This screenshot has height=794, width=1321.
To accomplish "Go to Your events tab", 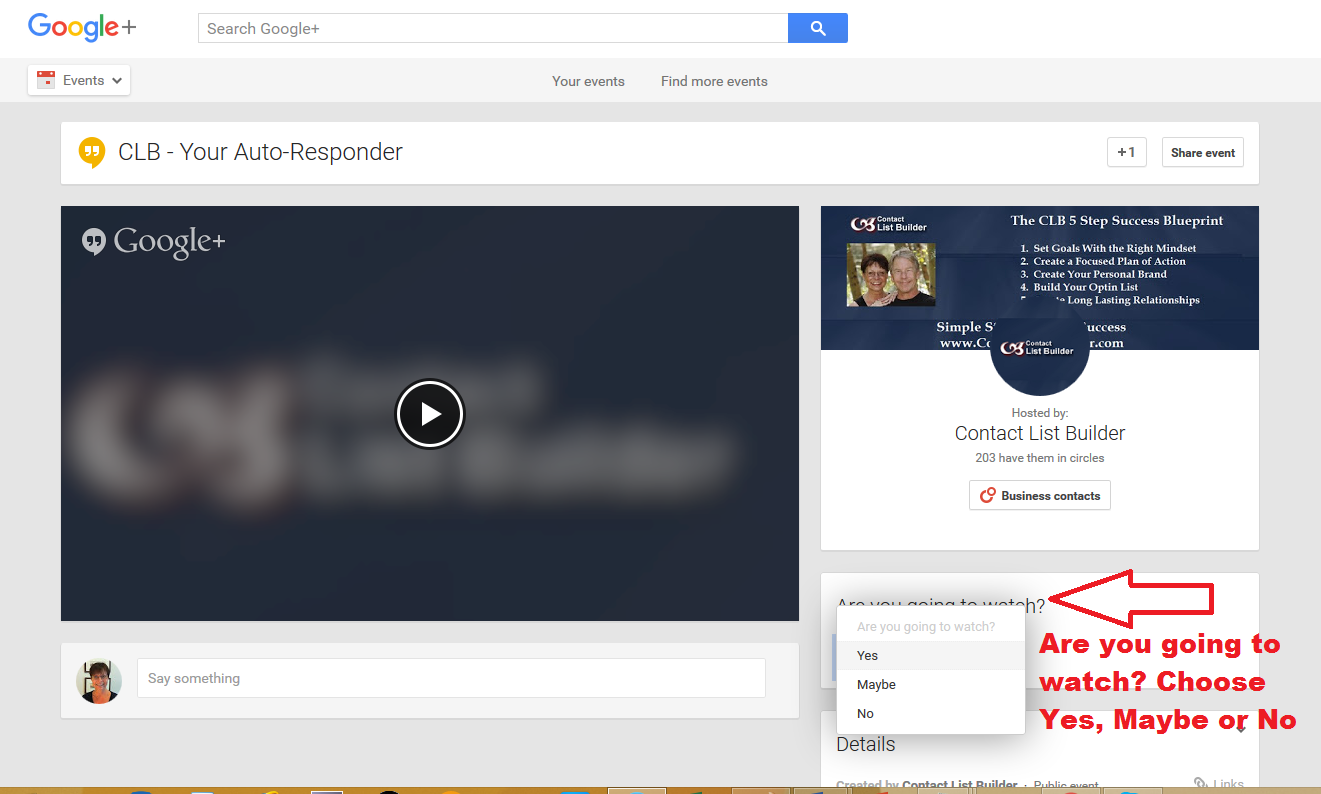I will [588, 81].
